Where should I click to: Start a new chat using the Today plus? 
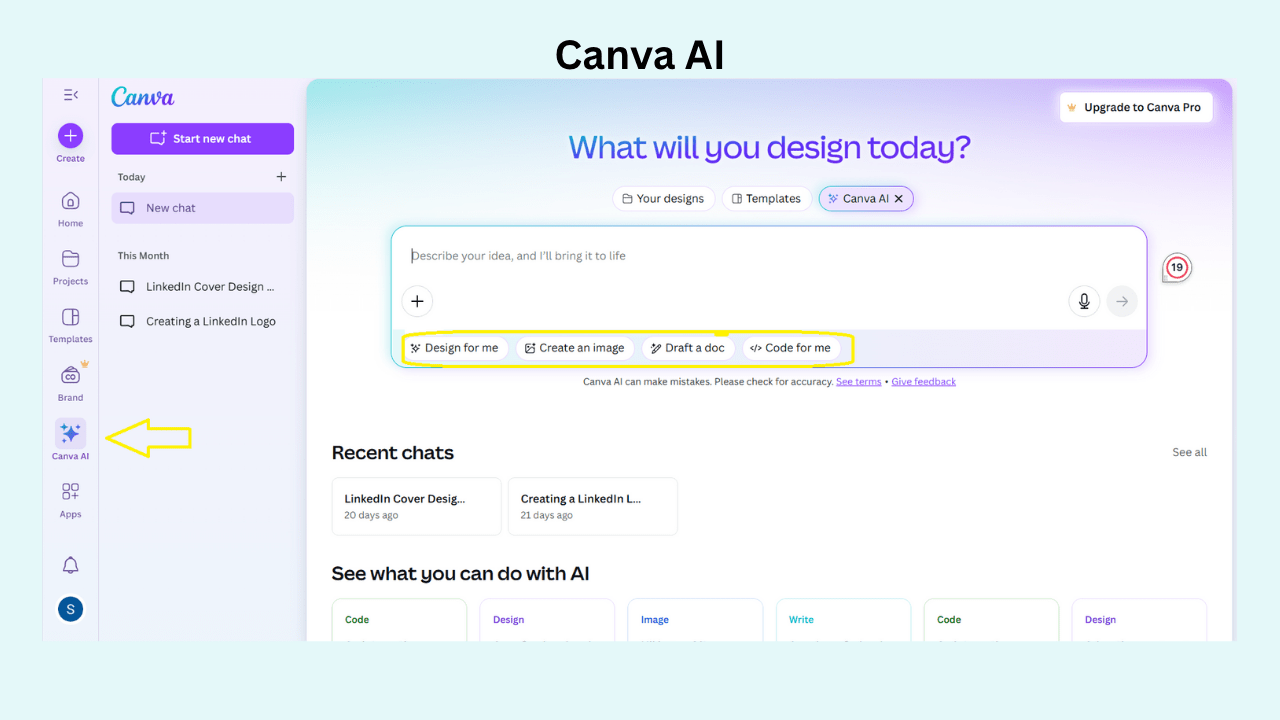pyautogui.click(x=281, y=176)
